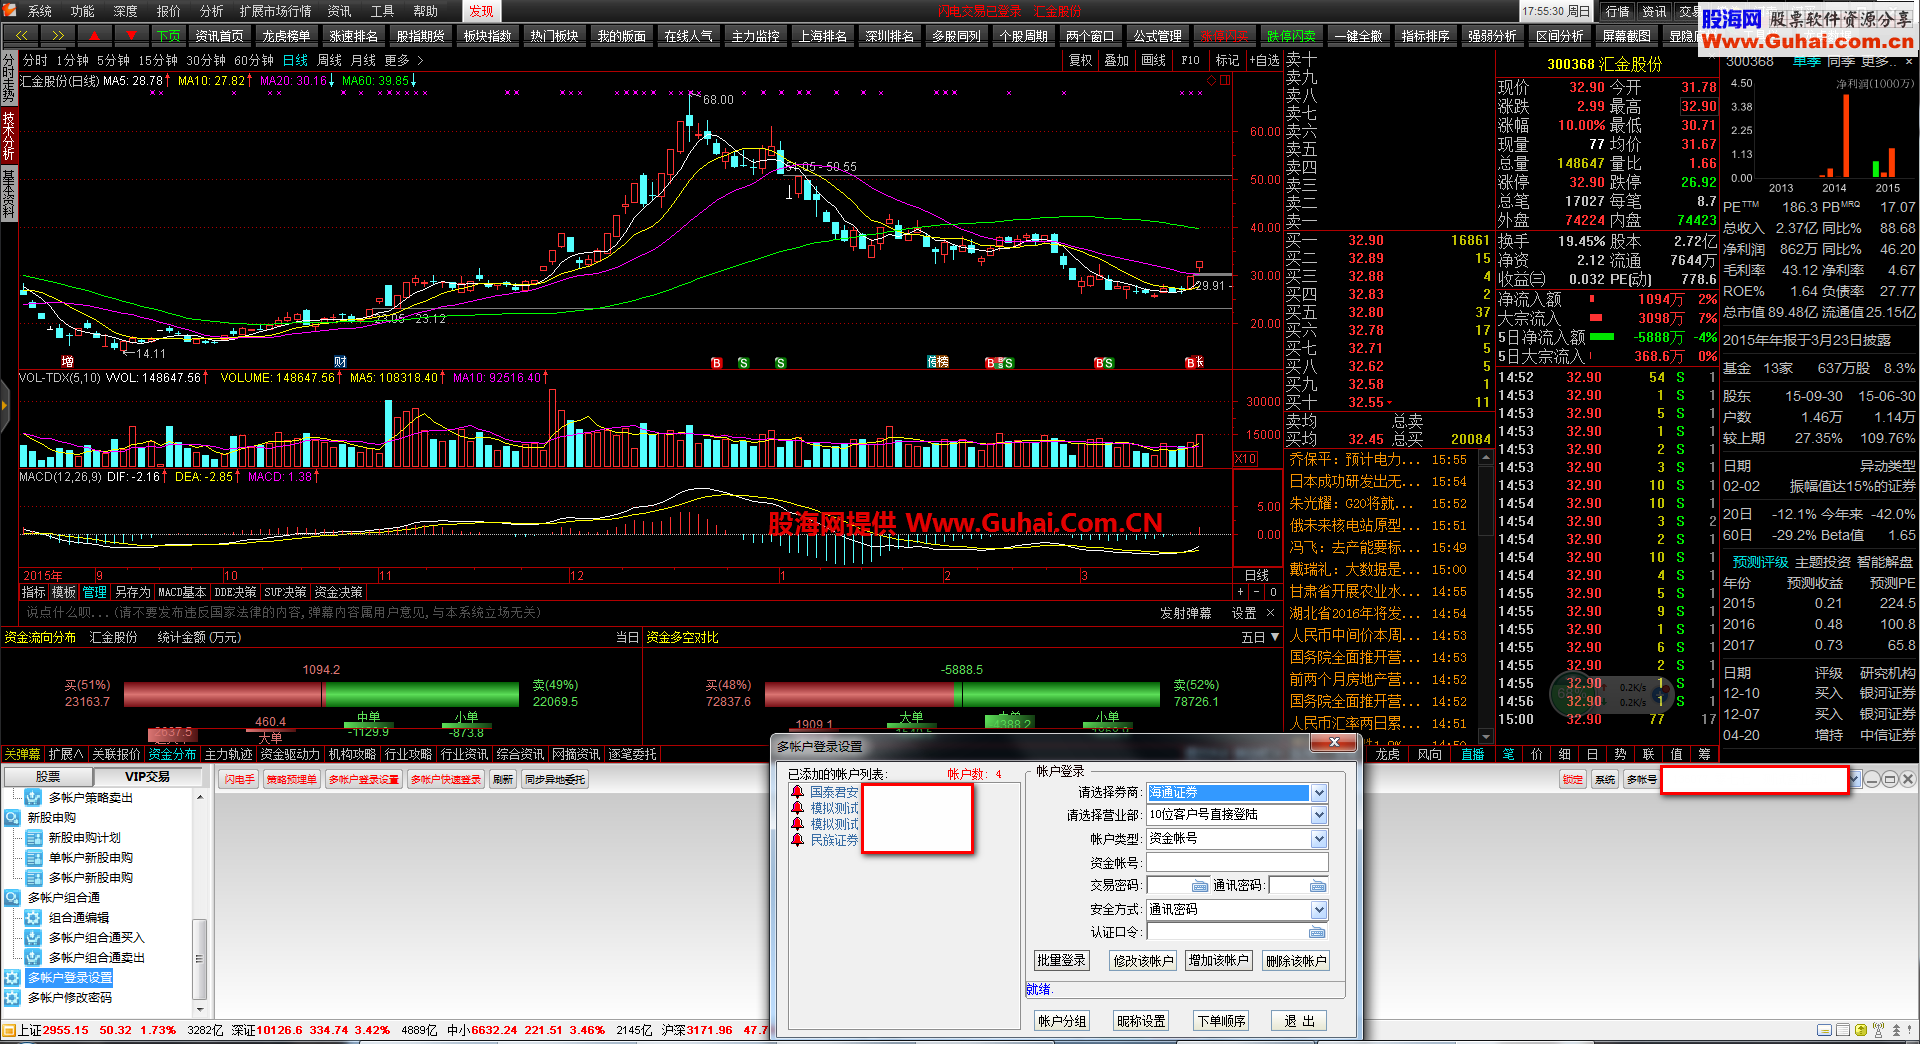This screenshot has width=1920, height=1044.
Task: Open the soft keyboard for 认证口令 field
Action: click(x=1317, y=932)
